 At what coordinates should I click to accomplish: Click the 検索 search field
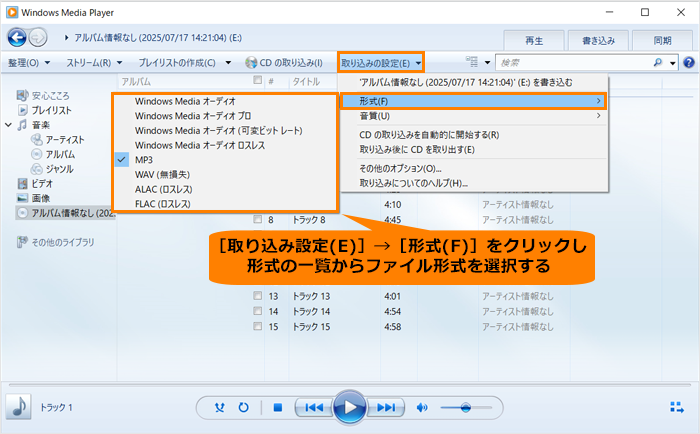574,63
